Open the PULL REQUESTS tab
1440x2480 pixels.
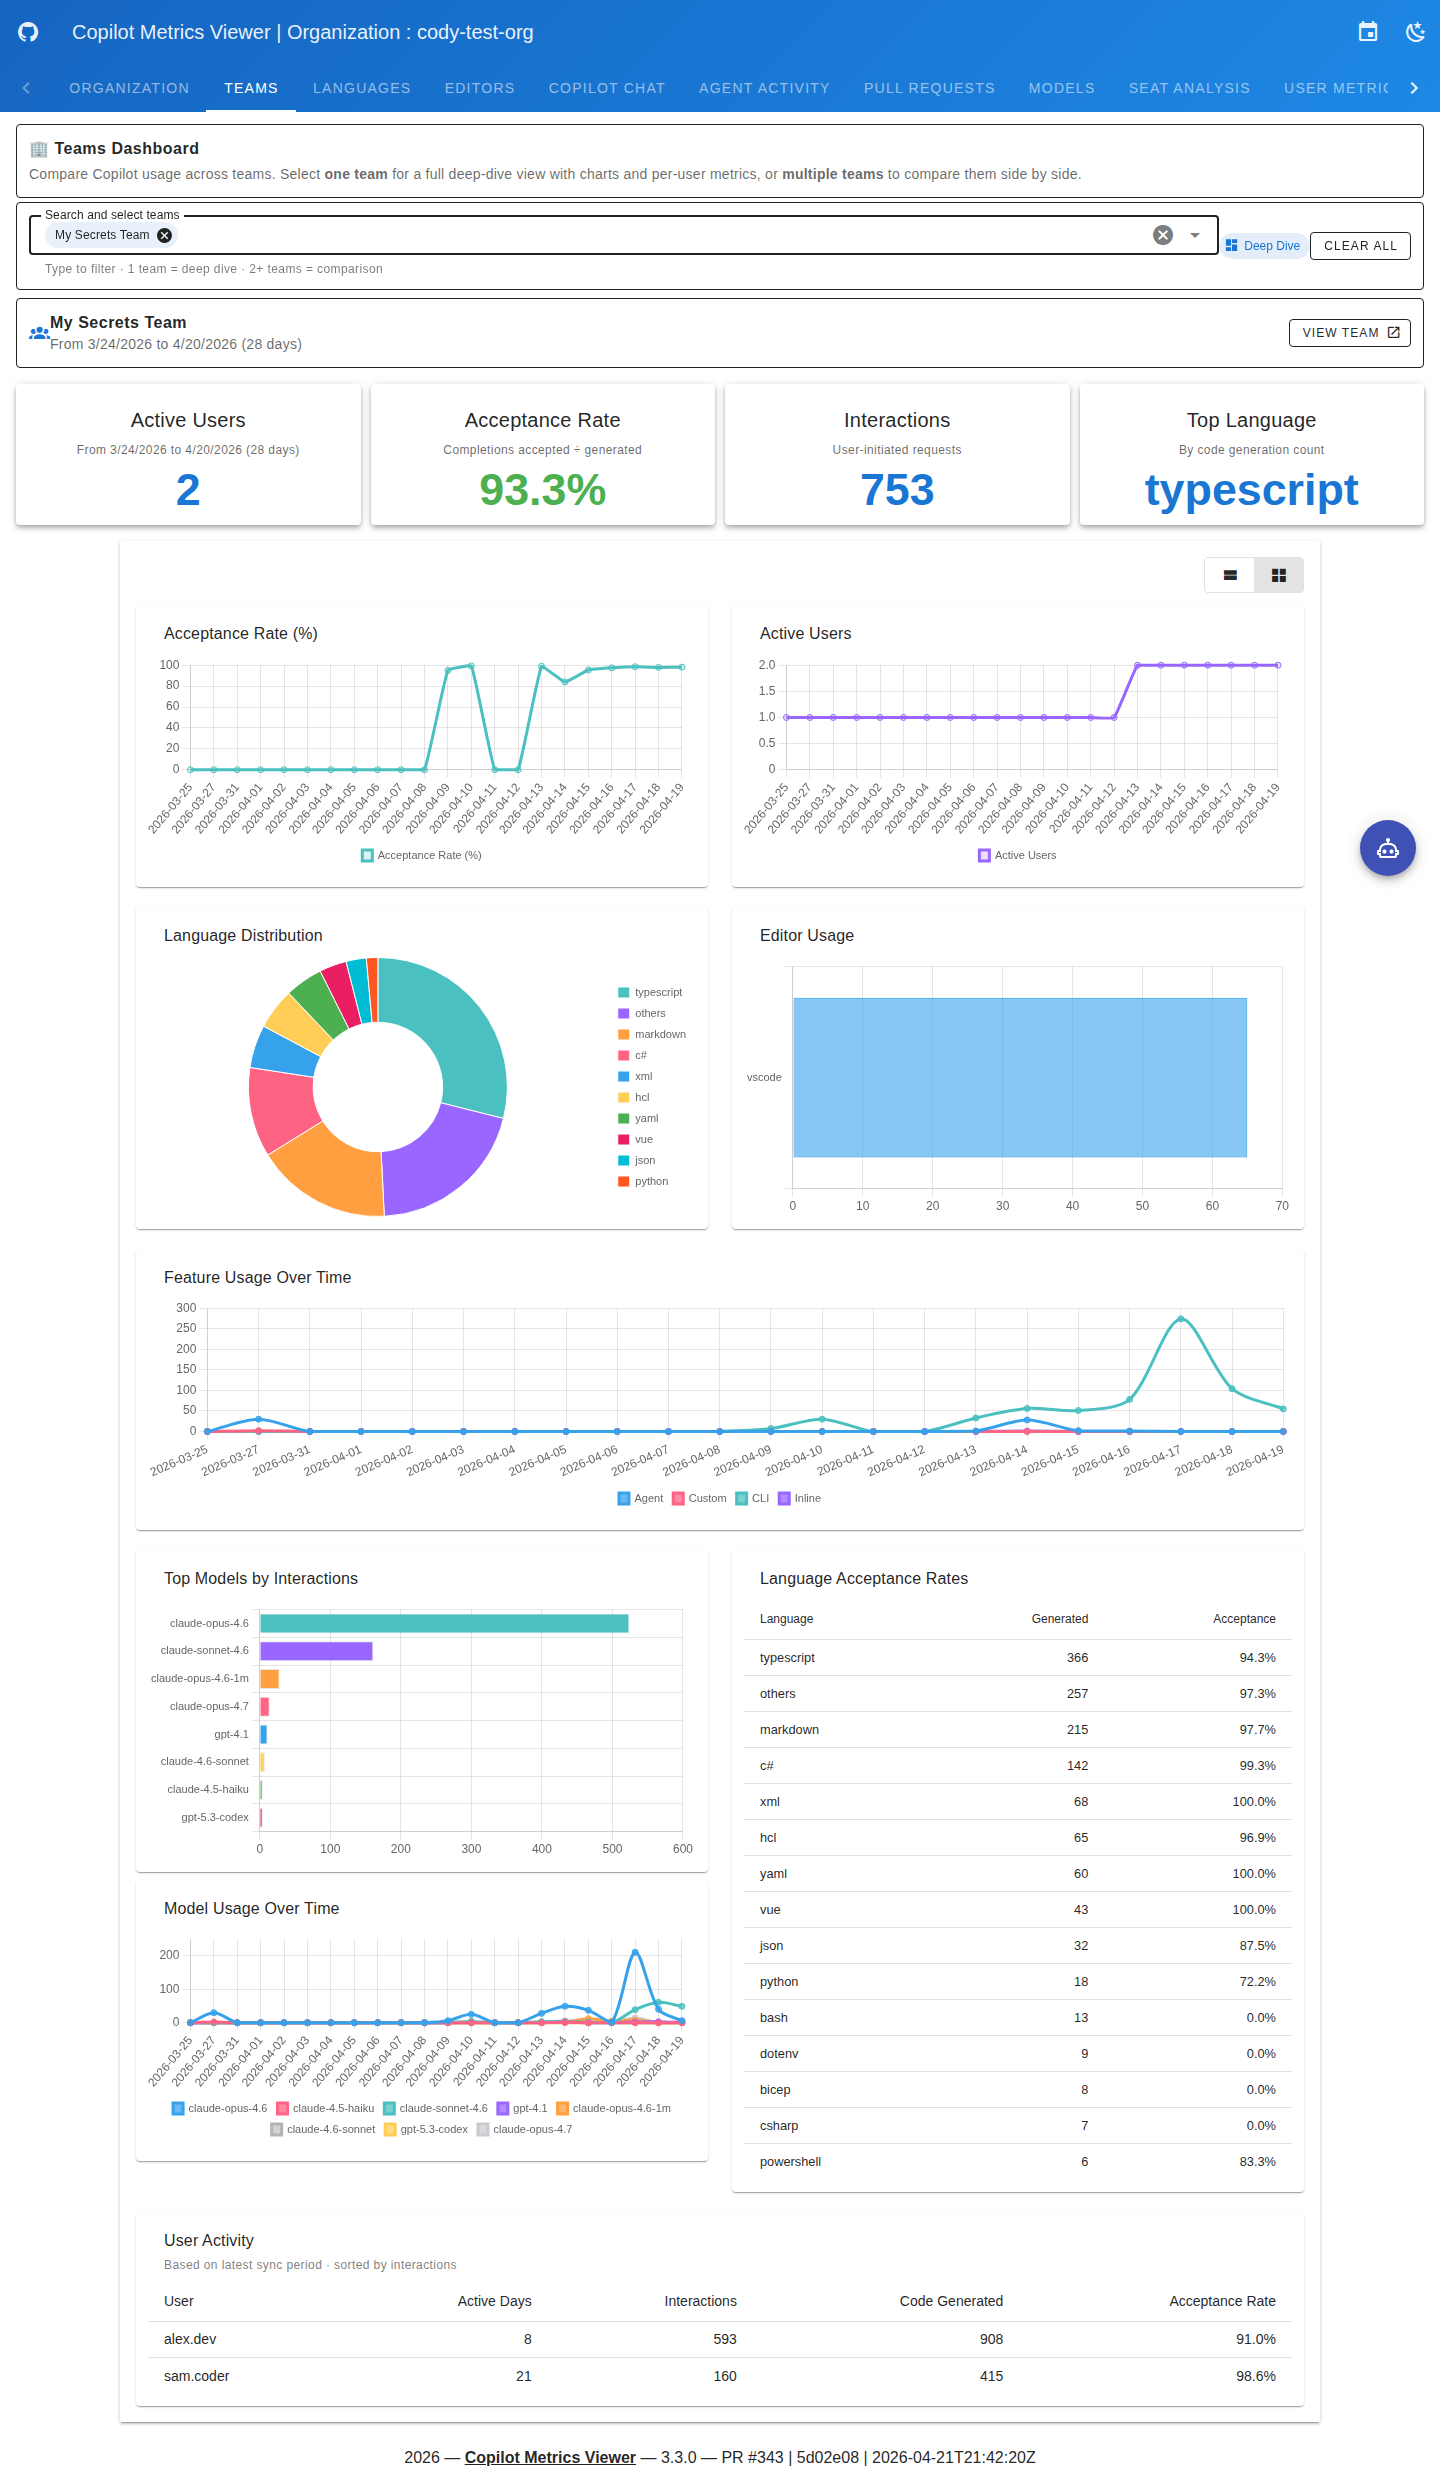[x=929, y=88]
